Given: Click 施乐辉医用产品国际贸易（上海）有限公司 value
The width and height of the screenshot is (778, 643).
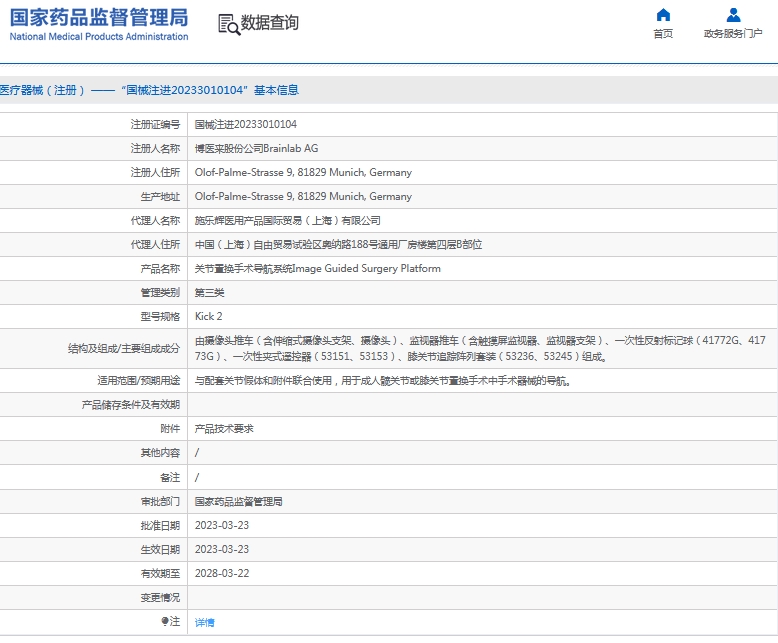Looking at the screenshot, I should (288, 221).
